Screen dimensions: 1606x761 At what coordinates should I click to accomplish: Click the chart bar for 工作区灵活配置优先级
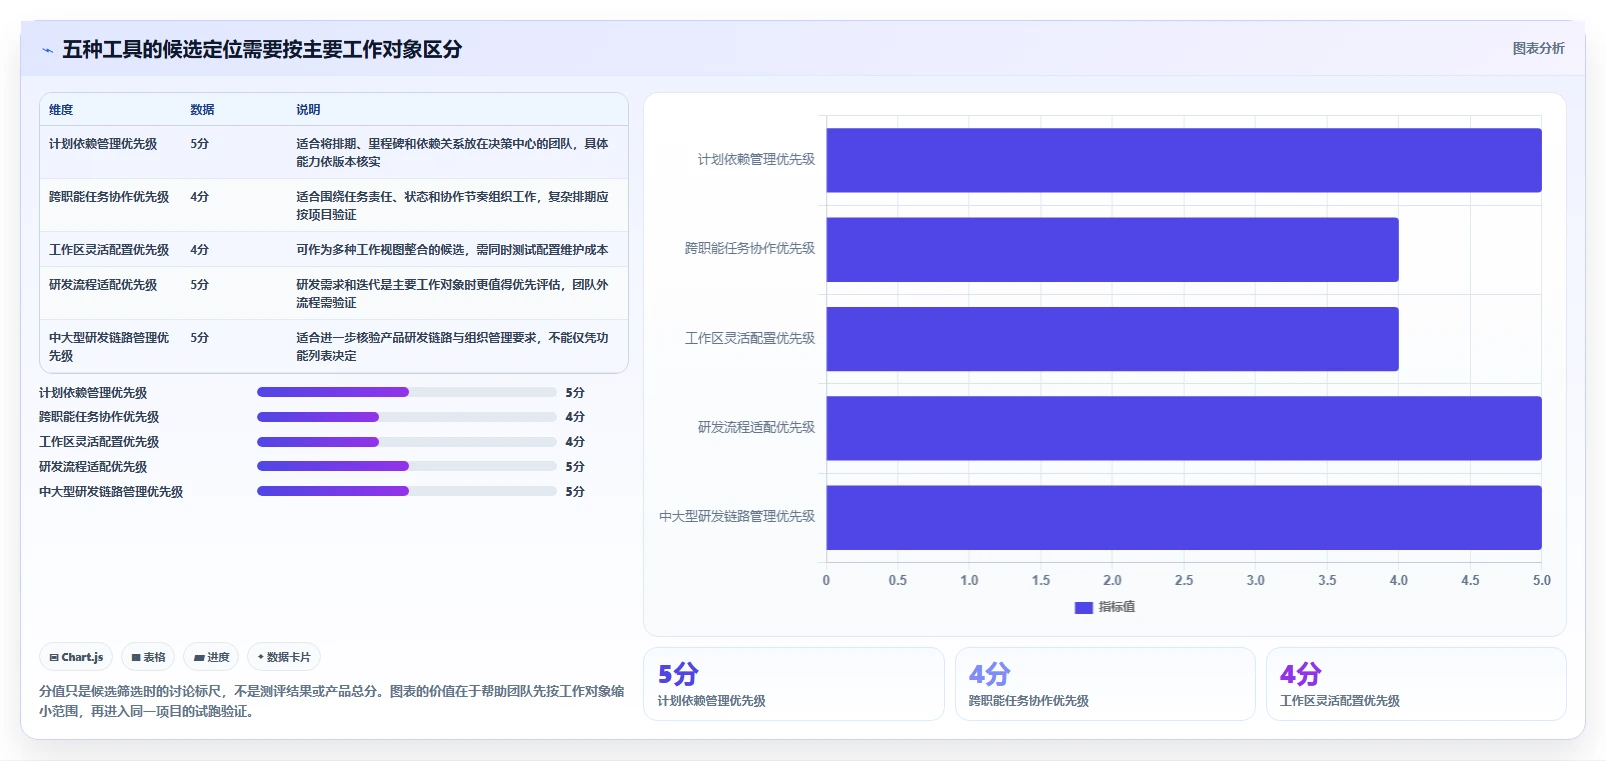(x=1112, y=339)
